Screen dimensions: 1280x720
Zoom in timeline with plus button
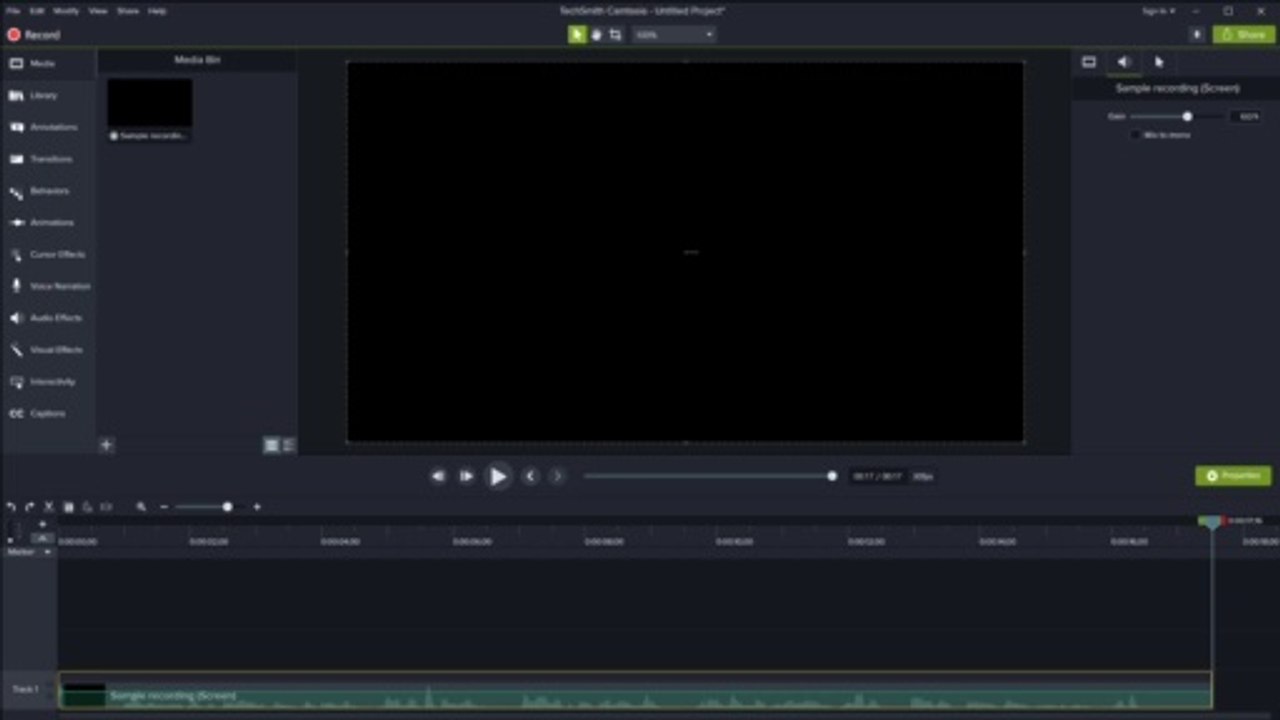[x=257, y=507]
